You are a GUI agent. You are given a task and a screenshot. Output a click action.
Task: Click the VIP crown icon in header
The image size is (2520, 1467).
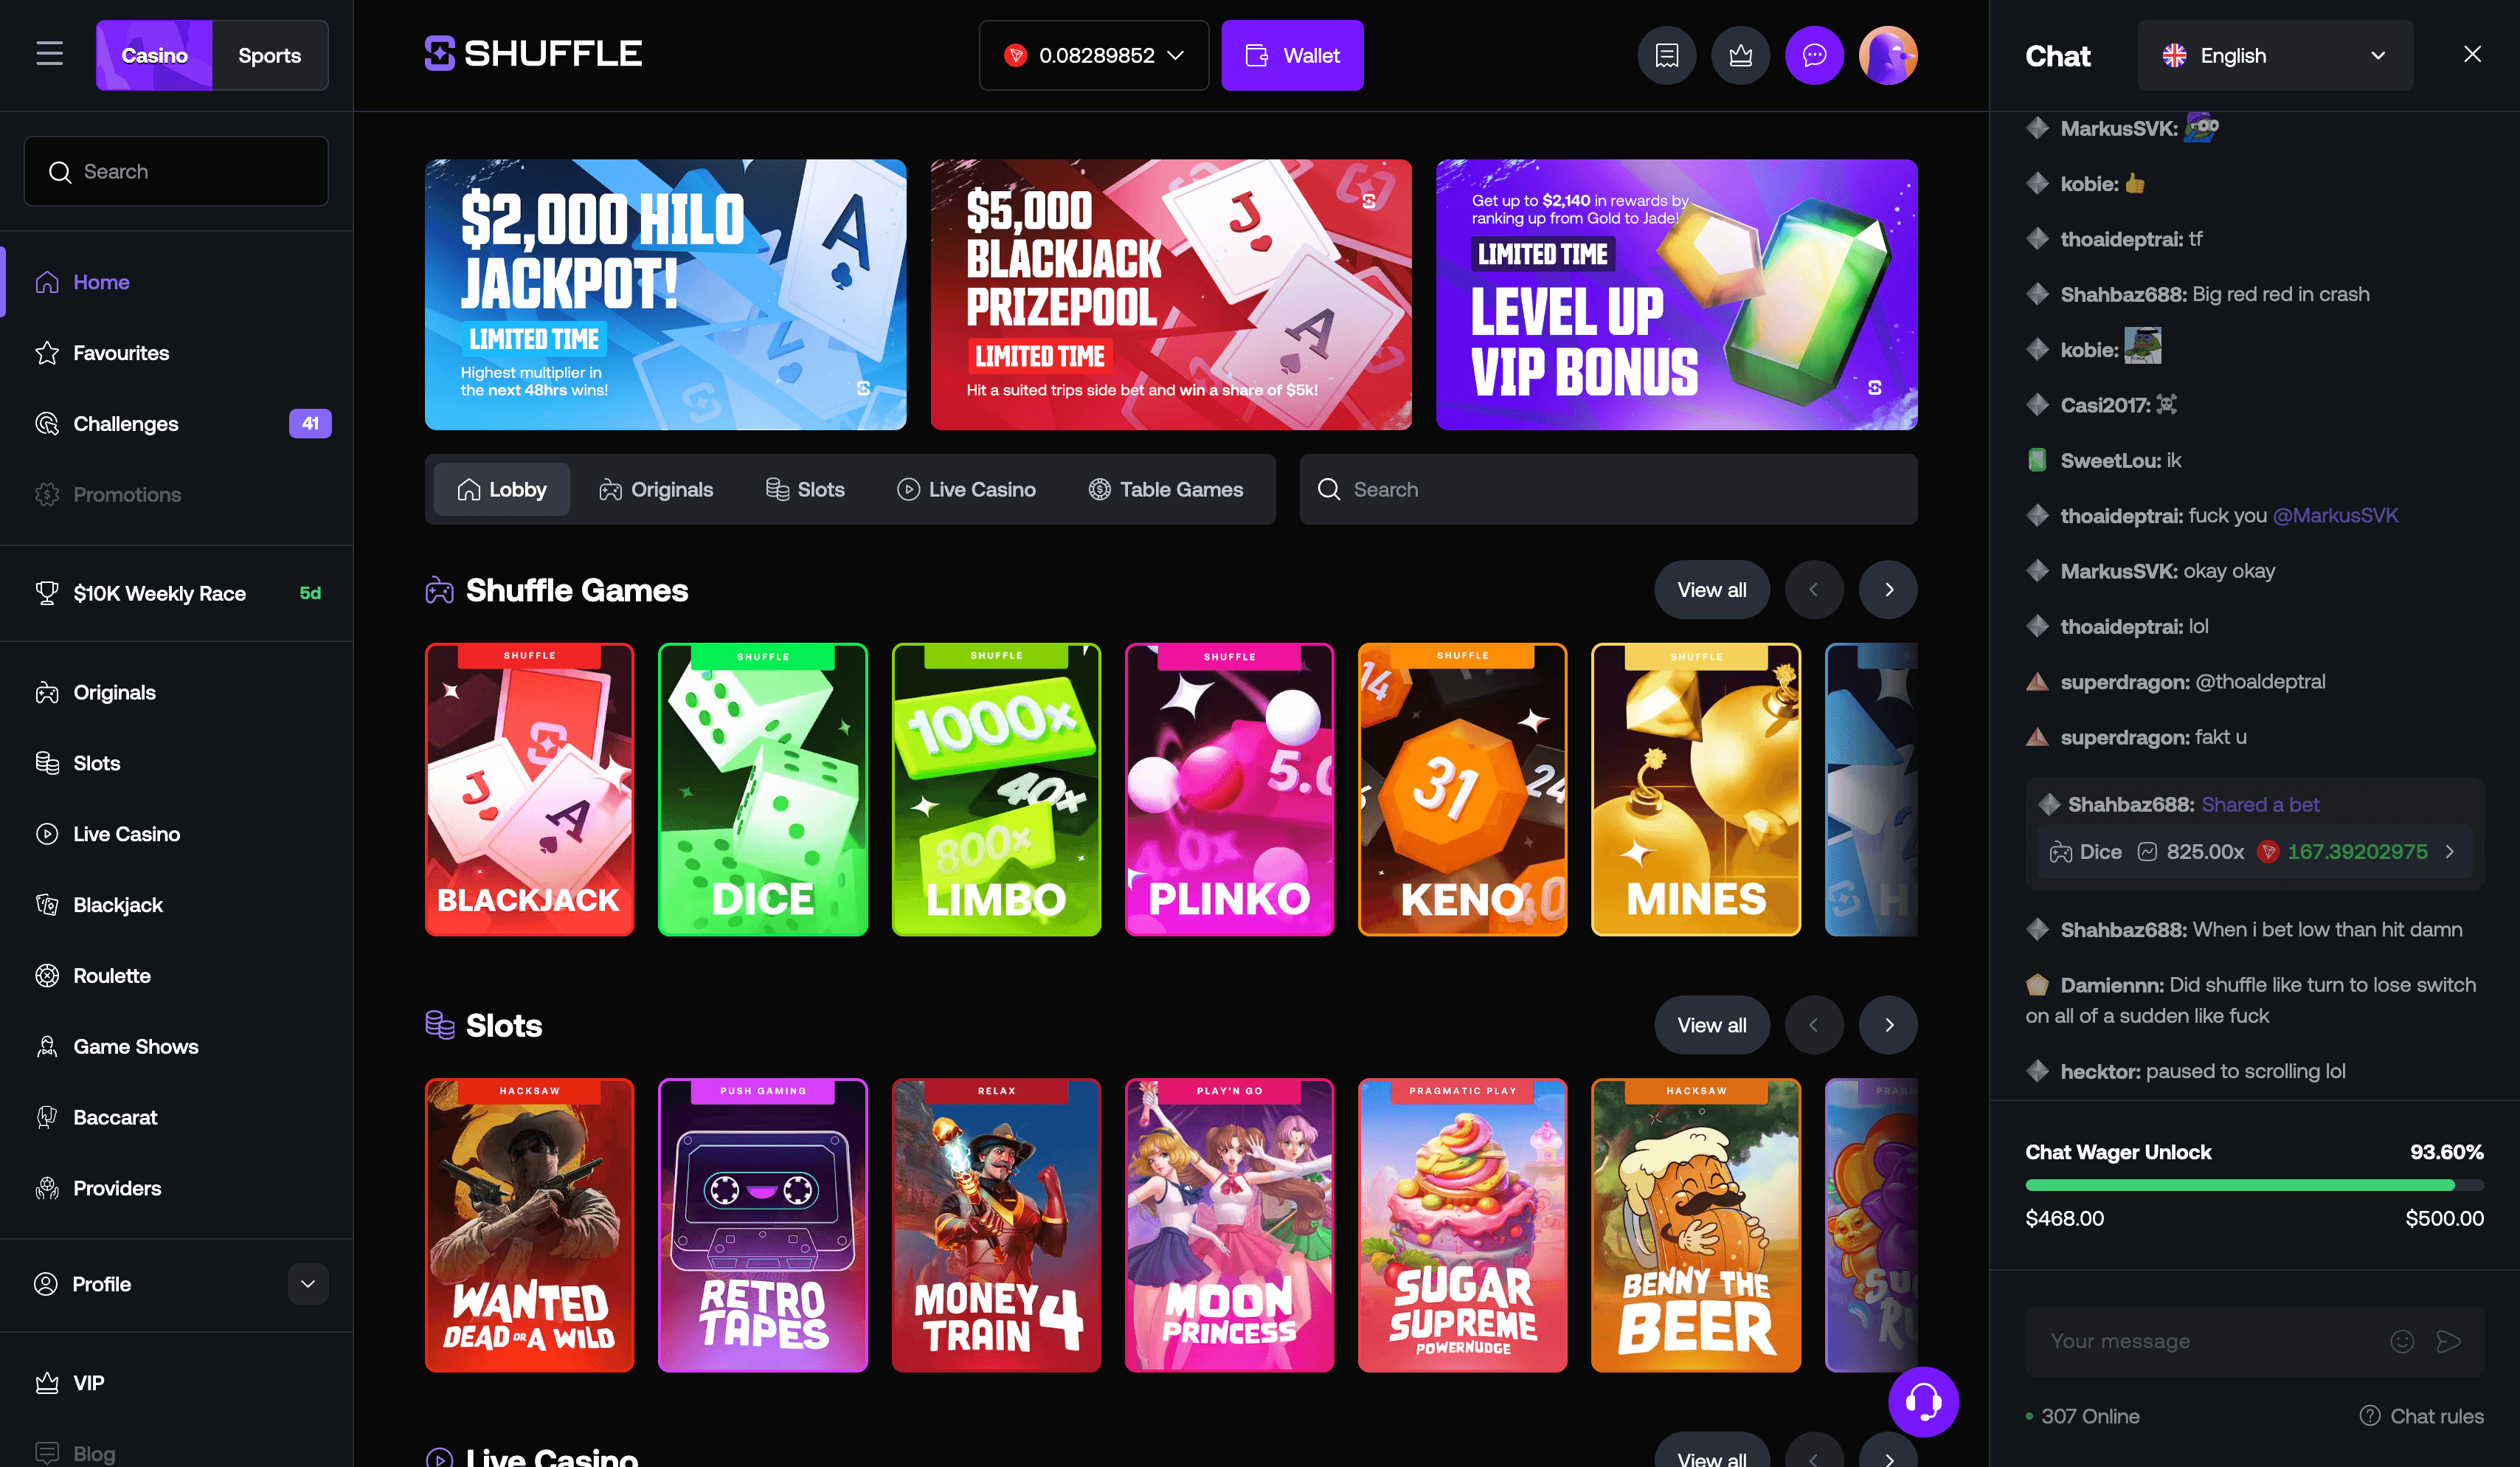pyautogui.click(x=1740, y=55)
